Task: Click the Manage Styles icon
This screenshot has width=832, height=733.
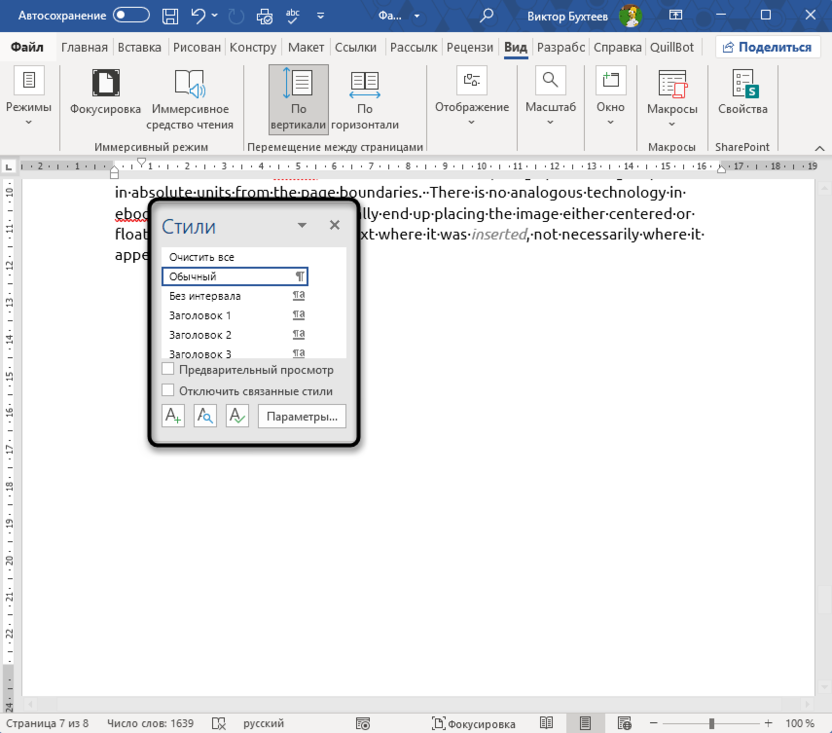Action: click(237, 416)
